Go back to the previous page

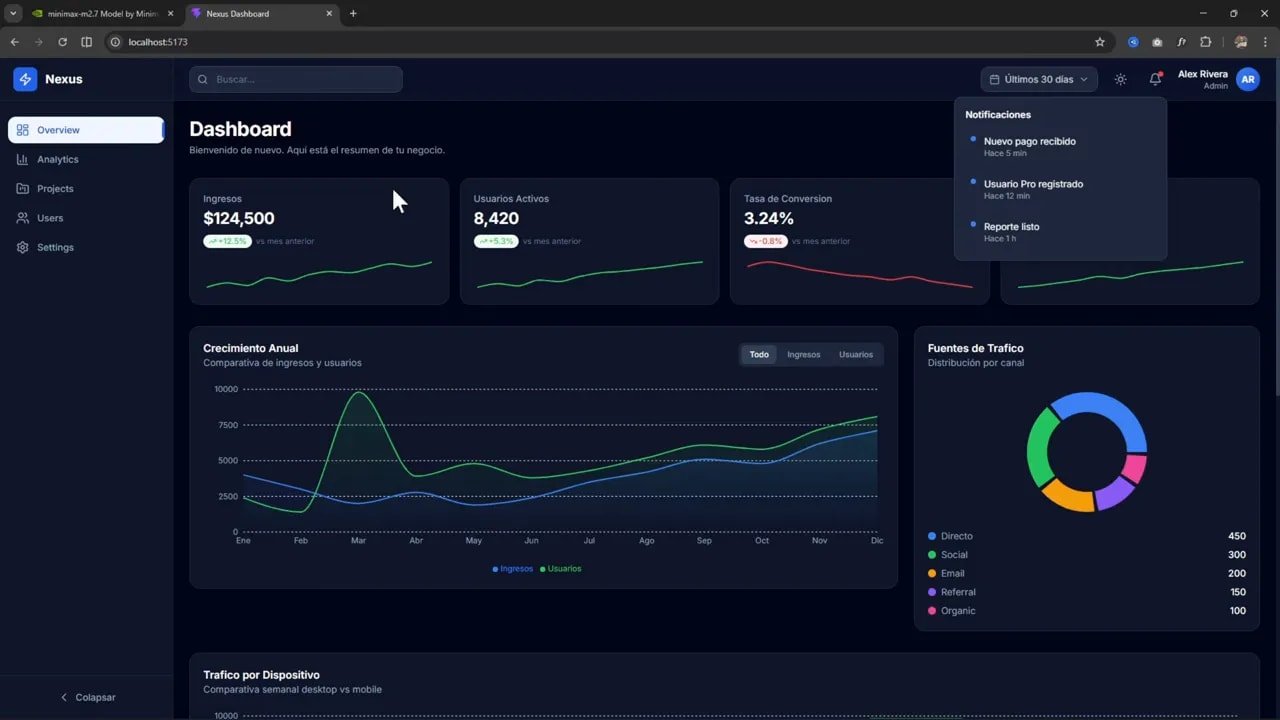14,42
